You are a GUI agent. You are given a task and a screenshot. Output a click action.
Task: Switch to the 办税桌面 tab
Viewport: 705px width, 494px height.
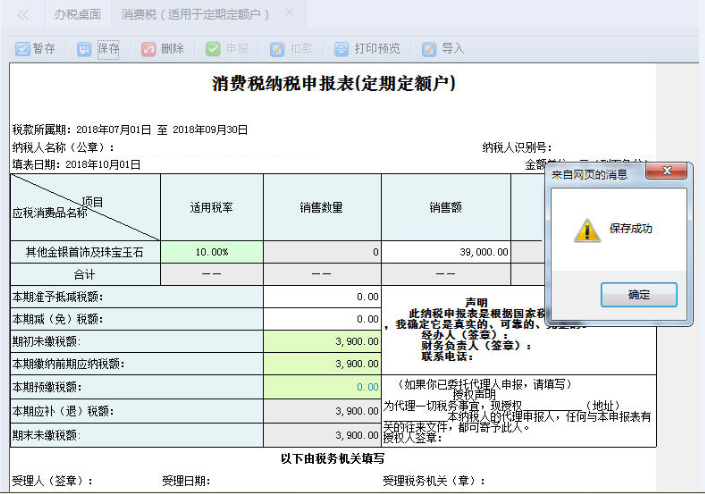click(77, 14)
